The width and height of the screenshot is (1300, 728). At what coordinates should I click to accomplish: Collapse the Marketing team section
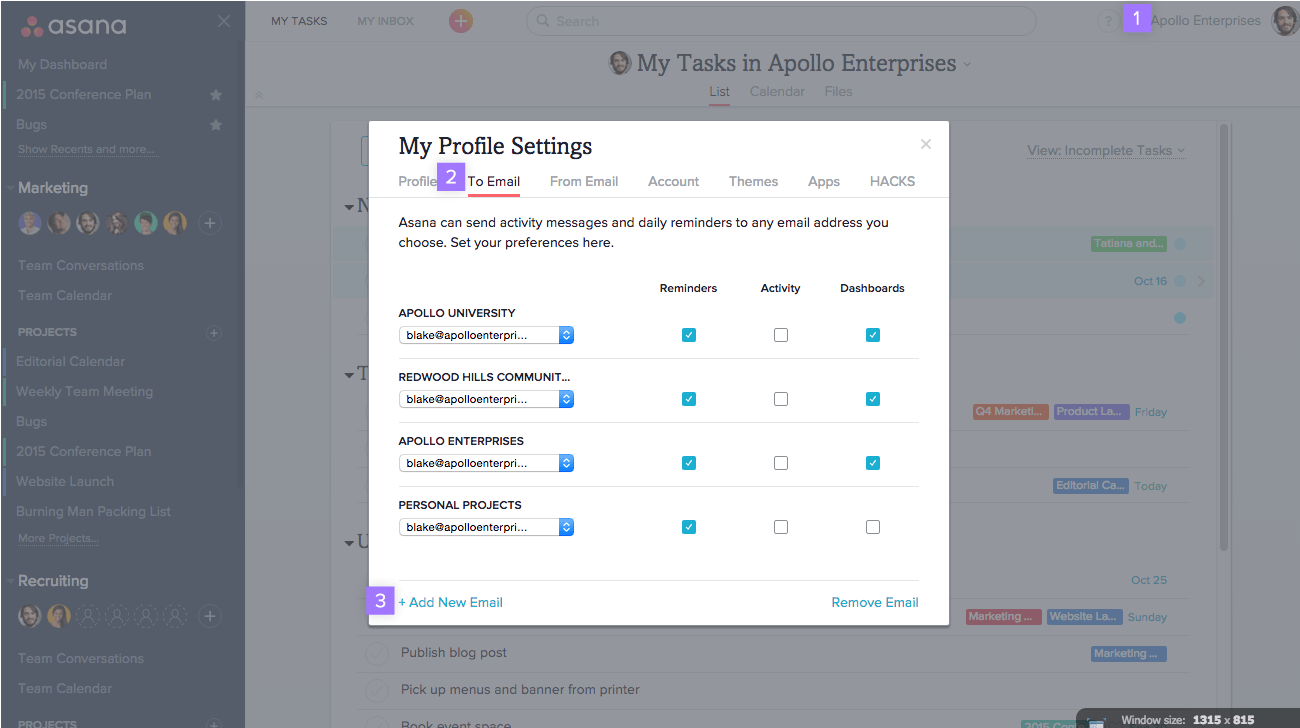pyautogui.click(x=12, y=187)
